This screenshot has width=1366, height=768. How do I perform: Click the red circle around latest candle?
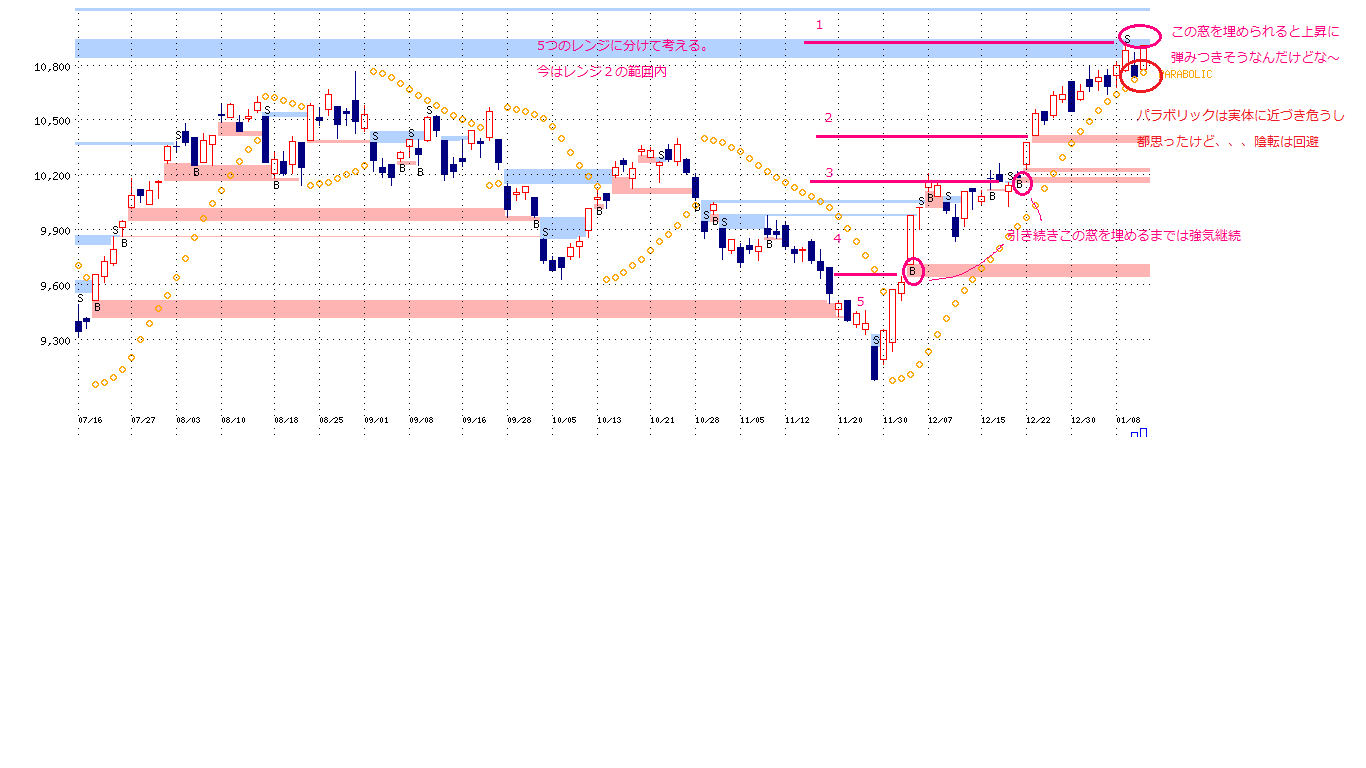pyautogui.click(x=1141, y=74)
